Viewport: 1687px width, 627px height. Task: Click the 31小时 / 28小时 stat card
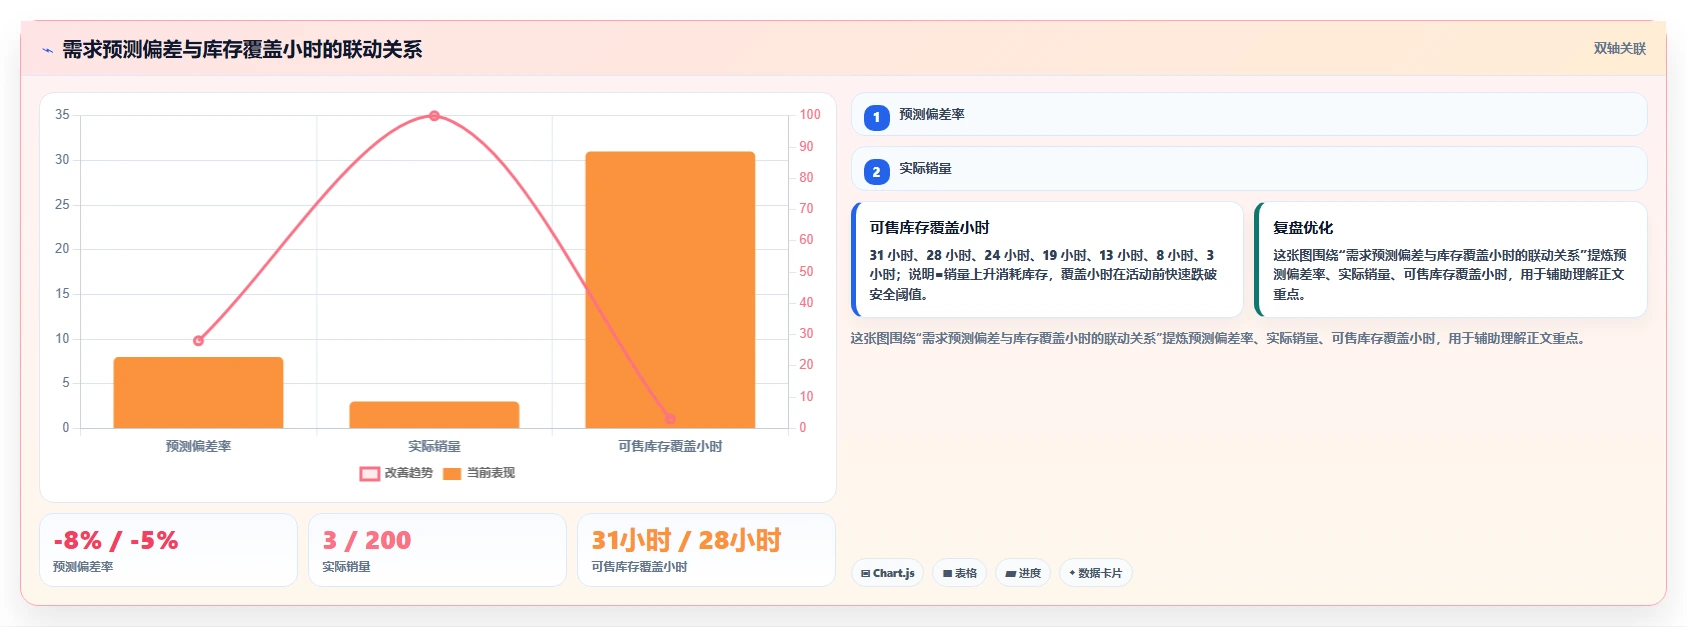706,550
